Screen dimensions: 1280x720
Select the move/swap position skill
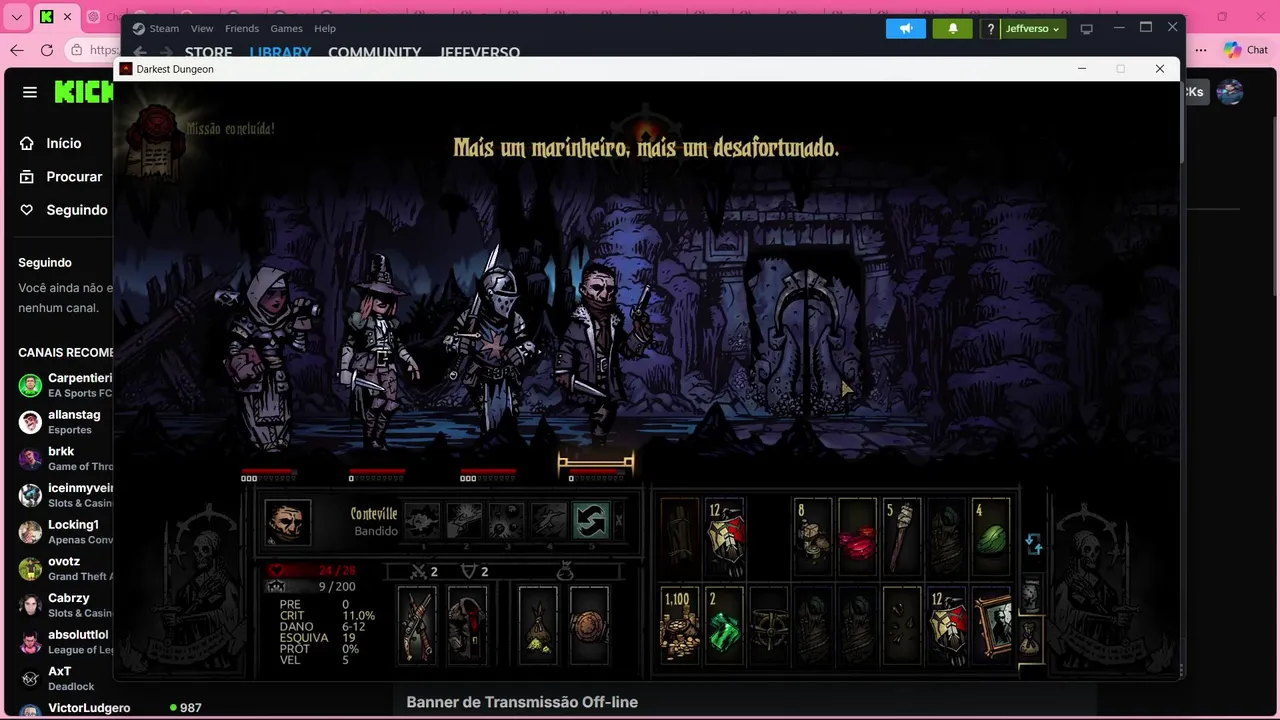pos(591,520)
